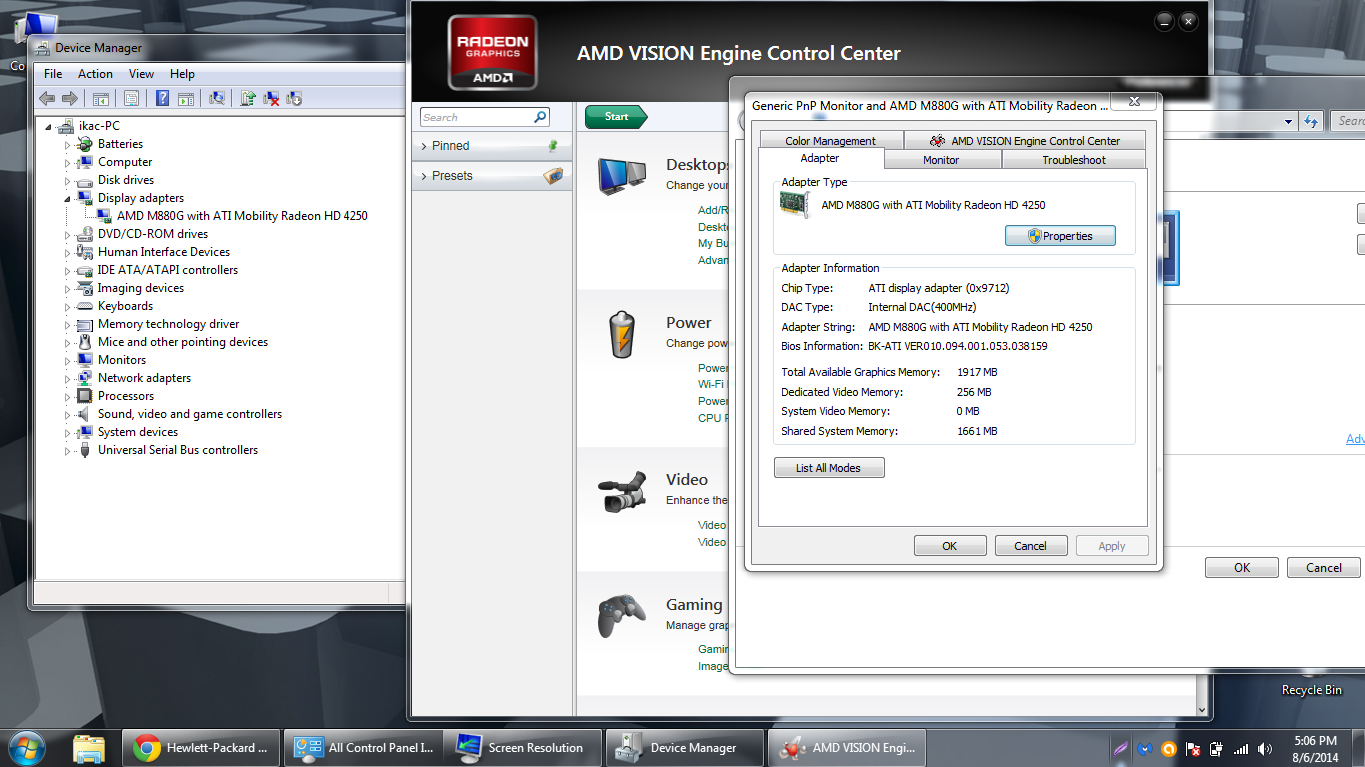Toggle the console tree pane icon in Device Manager
This screenshot has width=1365, height=767.
pos(100,98)
